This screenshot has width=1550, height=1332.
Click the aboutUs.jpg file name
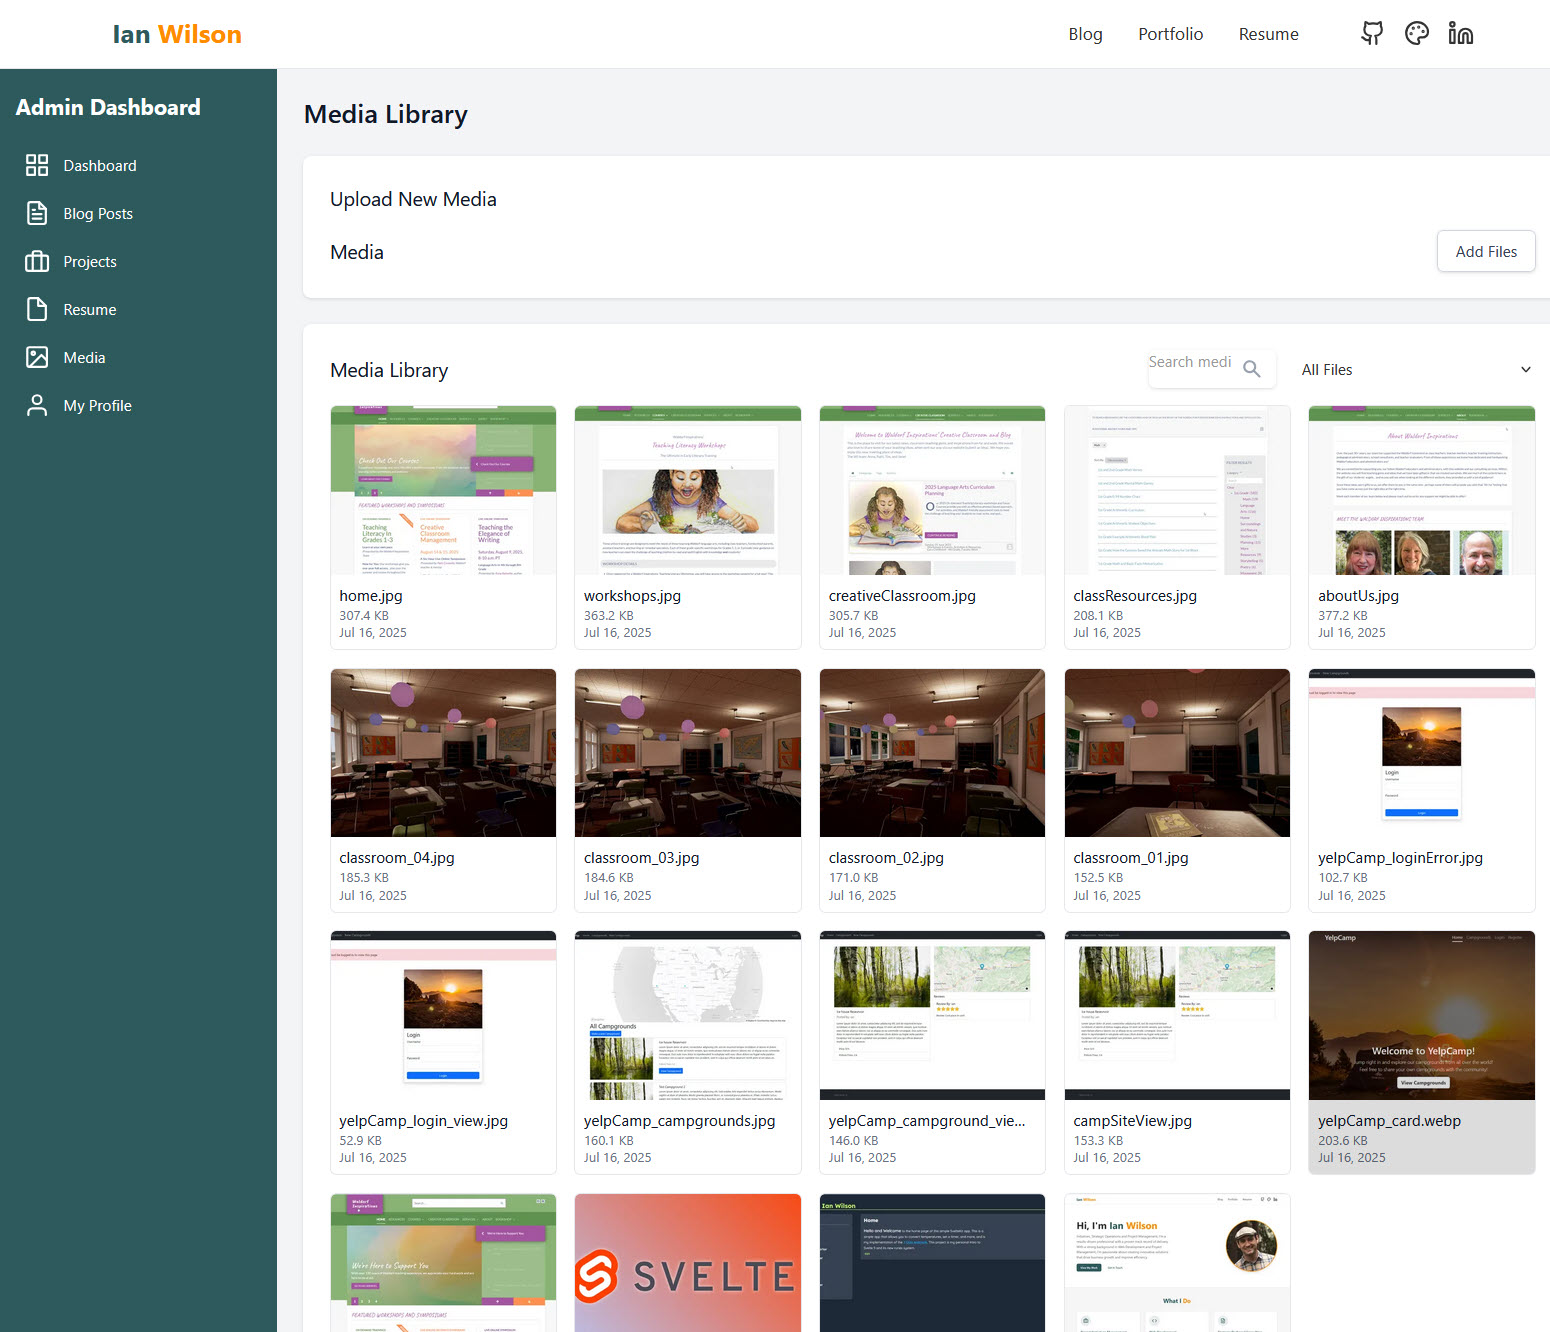coord(1358,596)
